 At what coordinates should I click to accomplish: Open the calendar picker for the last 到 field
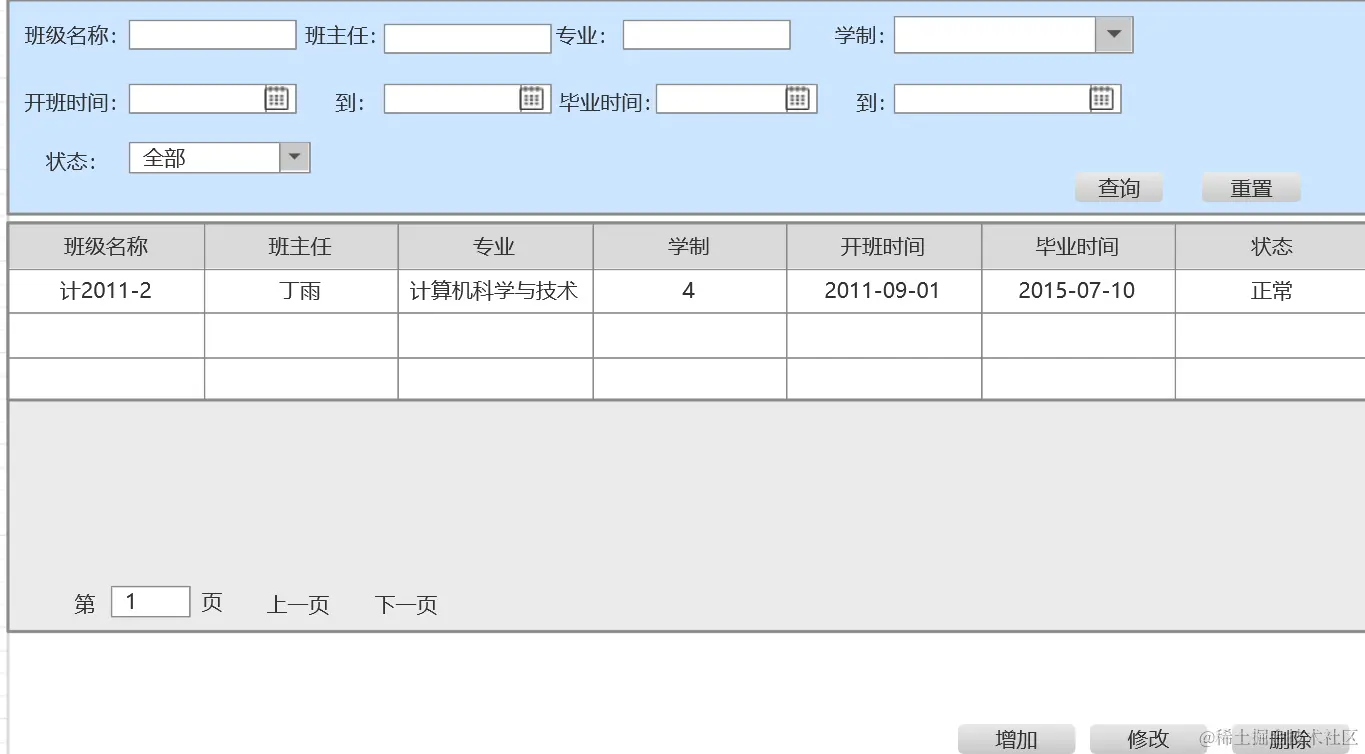click(1103, 98)
